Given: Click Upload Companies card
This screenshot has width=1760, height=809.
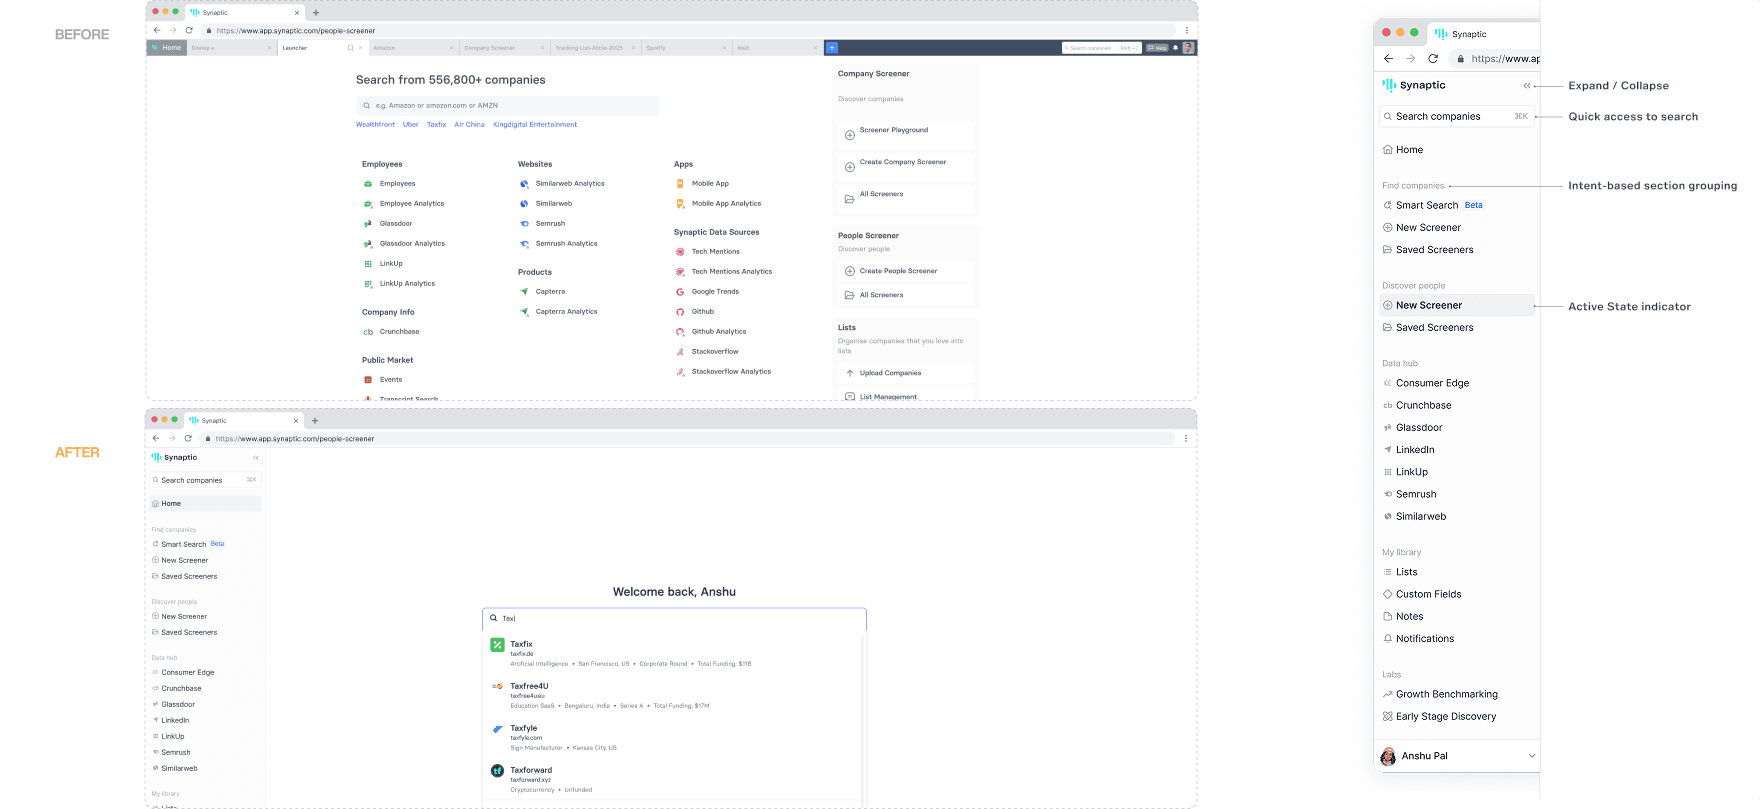Looking at the screenshot, I should (x=905, y=373).
